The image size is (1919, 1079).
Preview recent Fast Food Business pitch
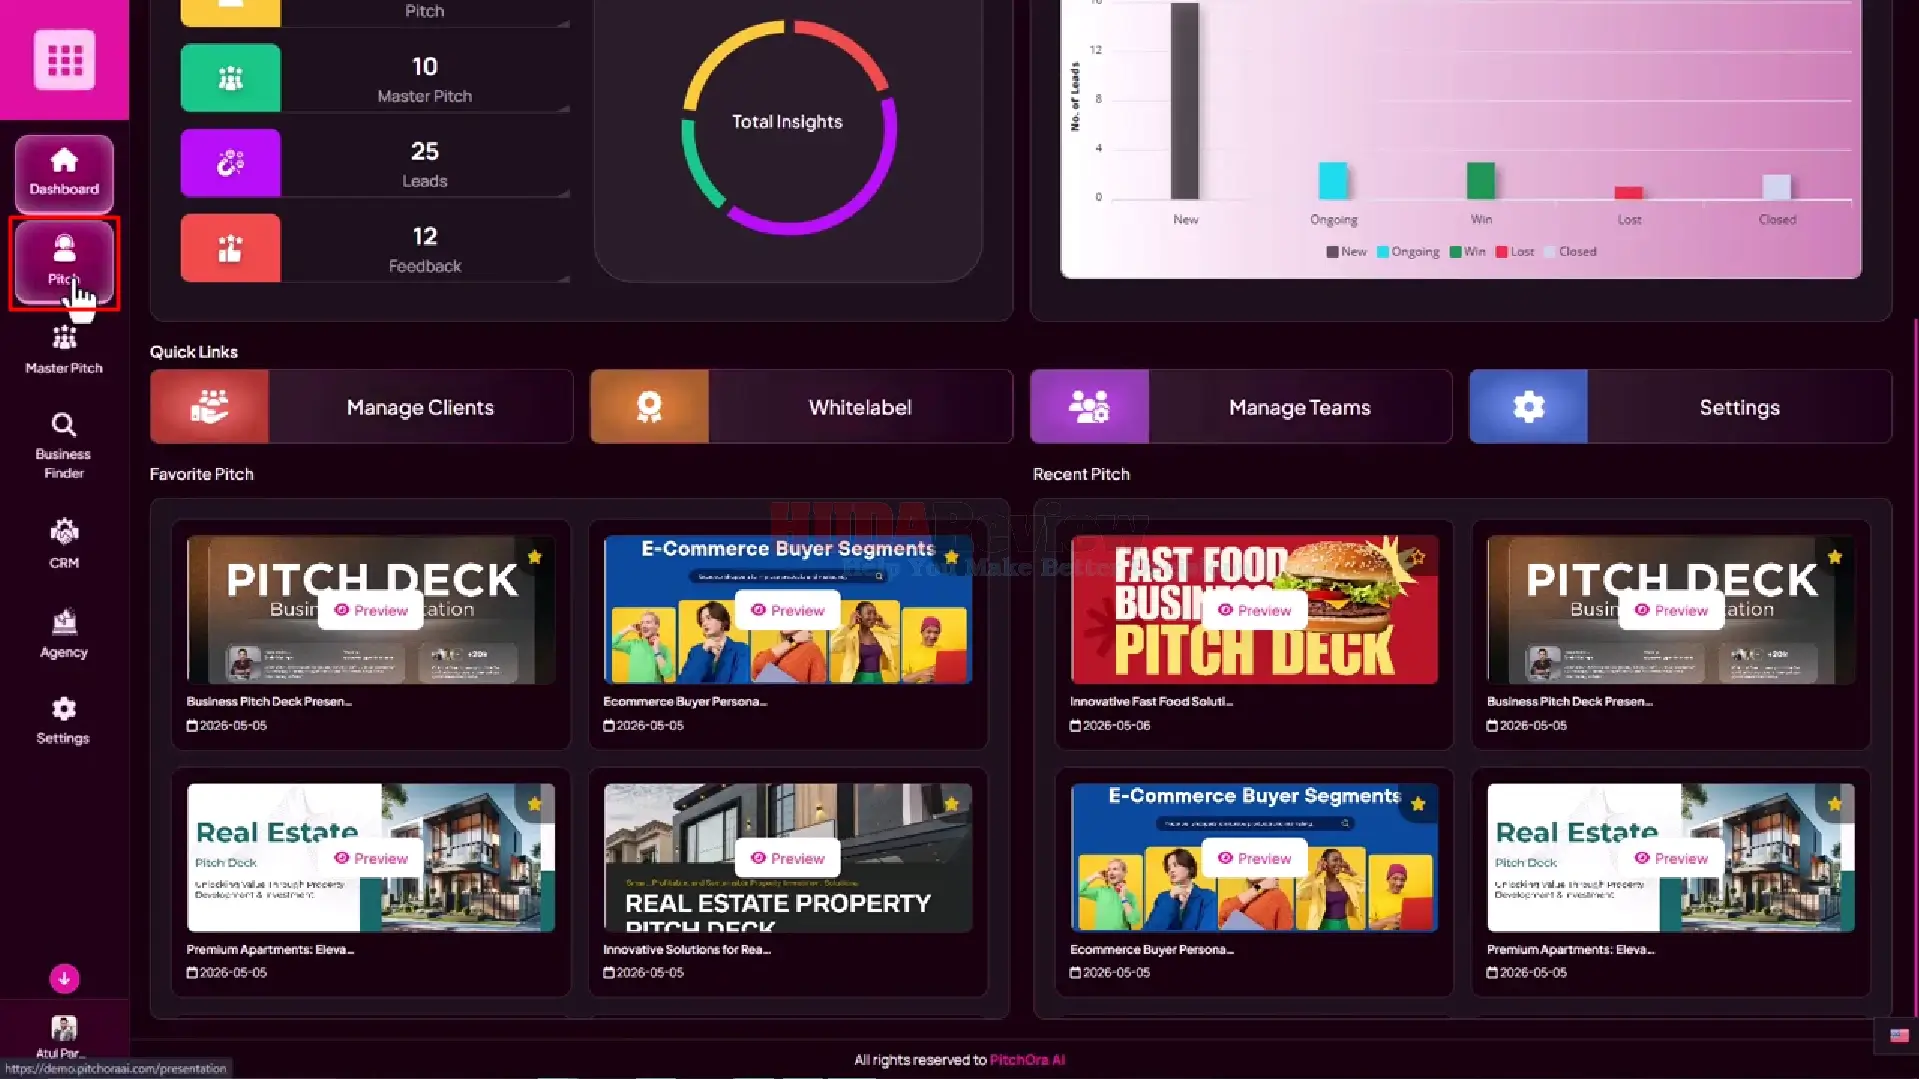click(1255, 610)
